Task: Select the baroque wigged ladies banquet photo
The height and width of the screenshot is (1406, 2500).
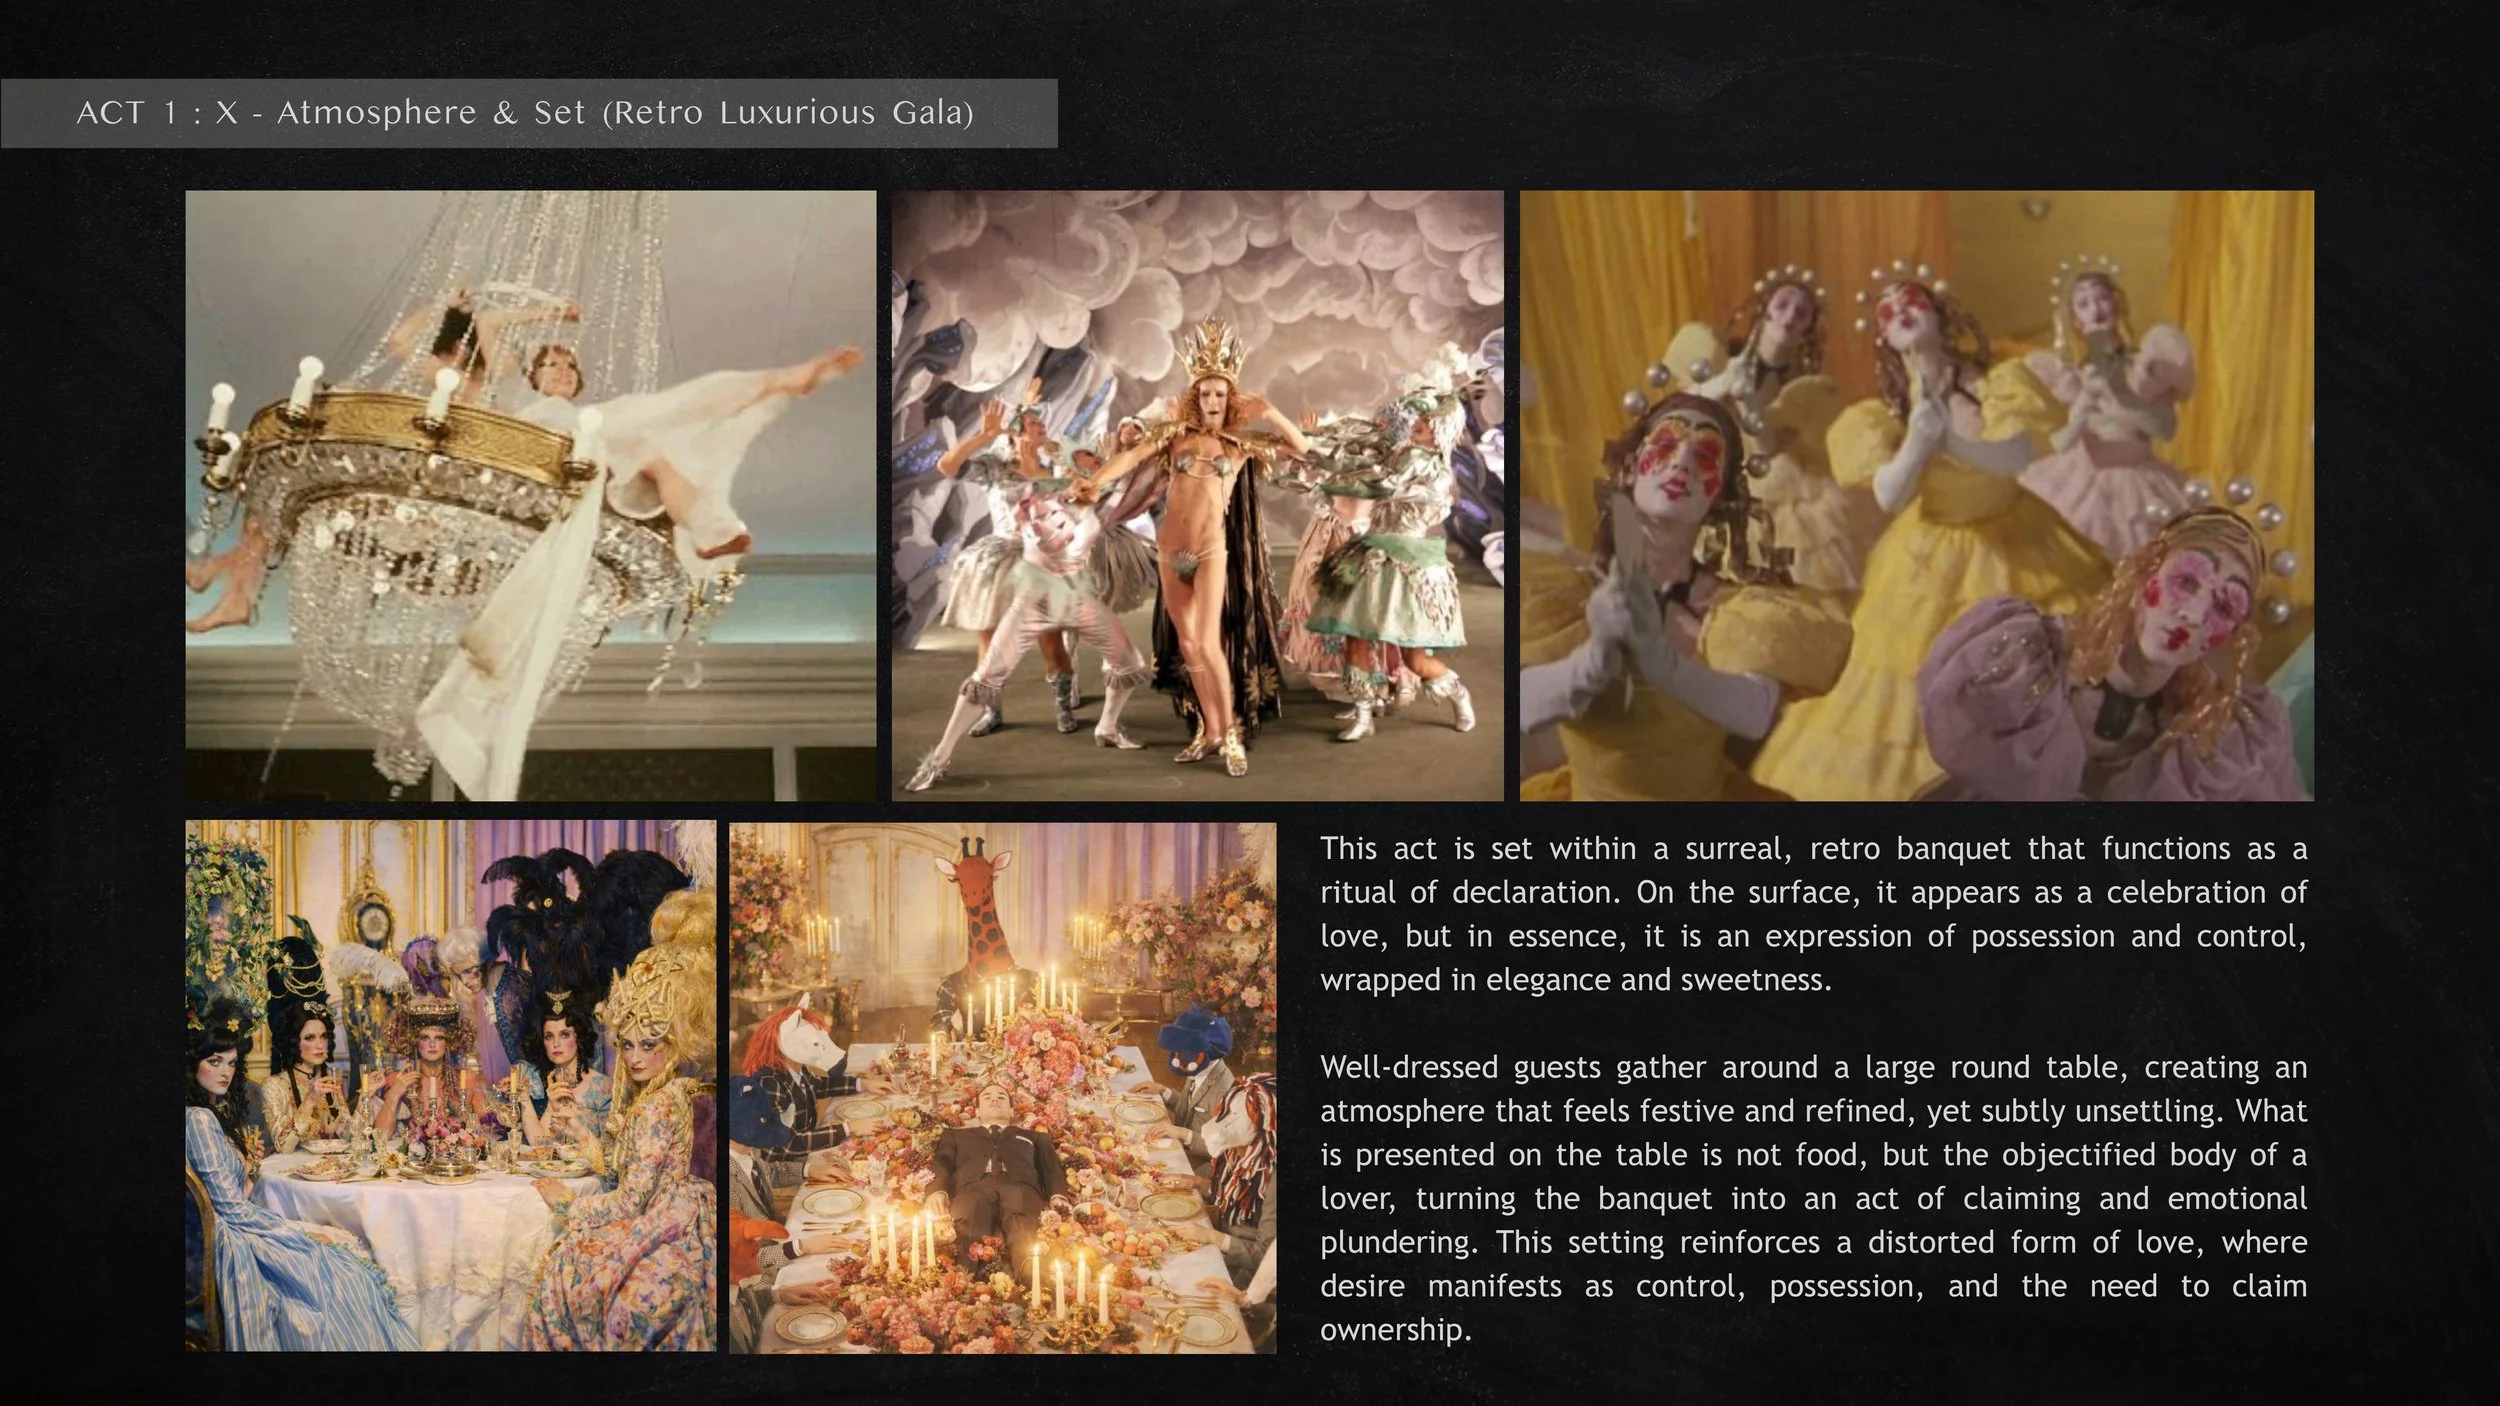Action: click(x=450, y=1086)
